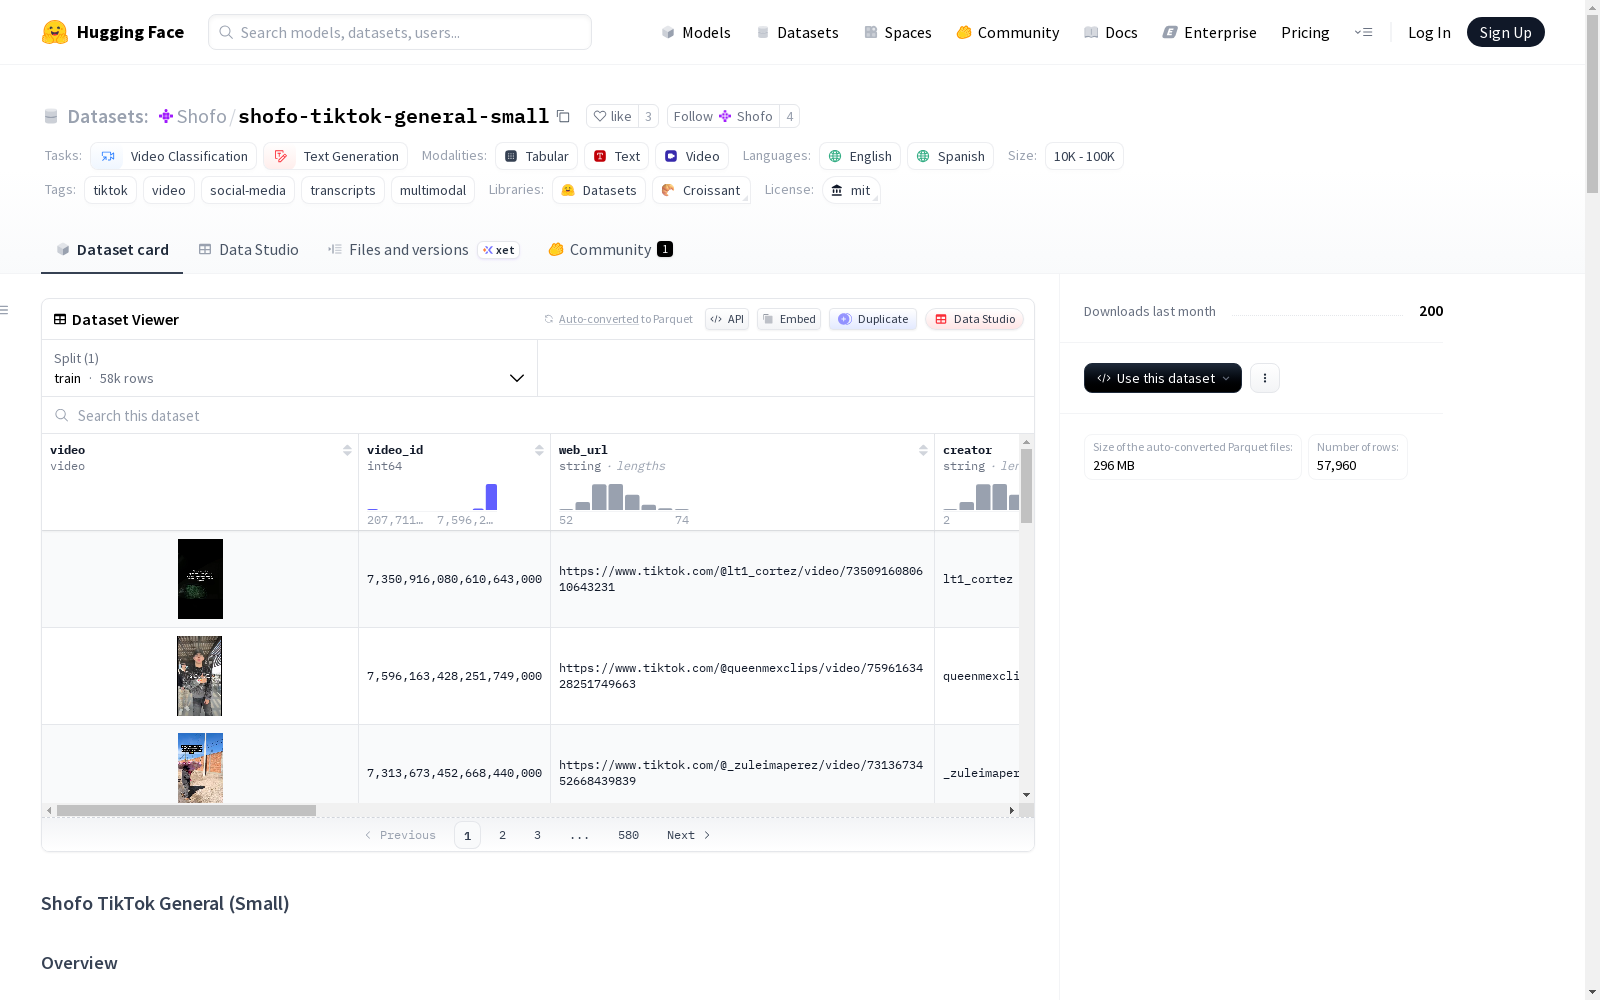Click the Log In link
Image resolution: width=1600 pixels, height=1000 pixels.
[1429, 32]
